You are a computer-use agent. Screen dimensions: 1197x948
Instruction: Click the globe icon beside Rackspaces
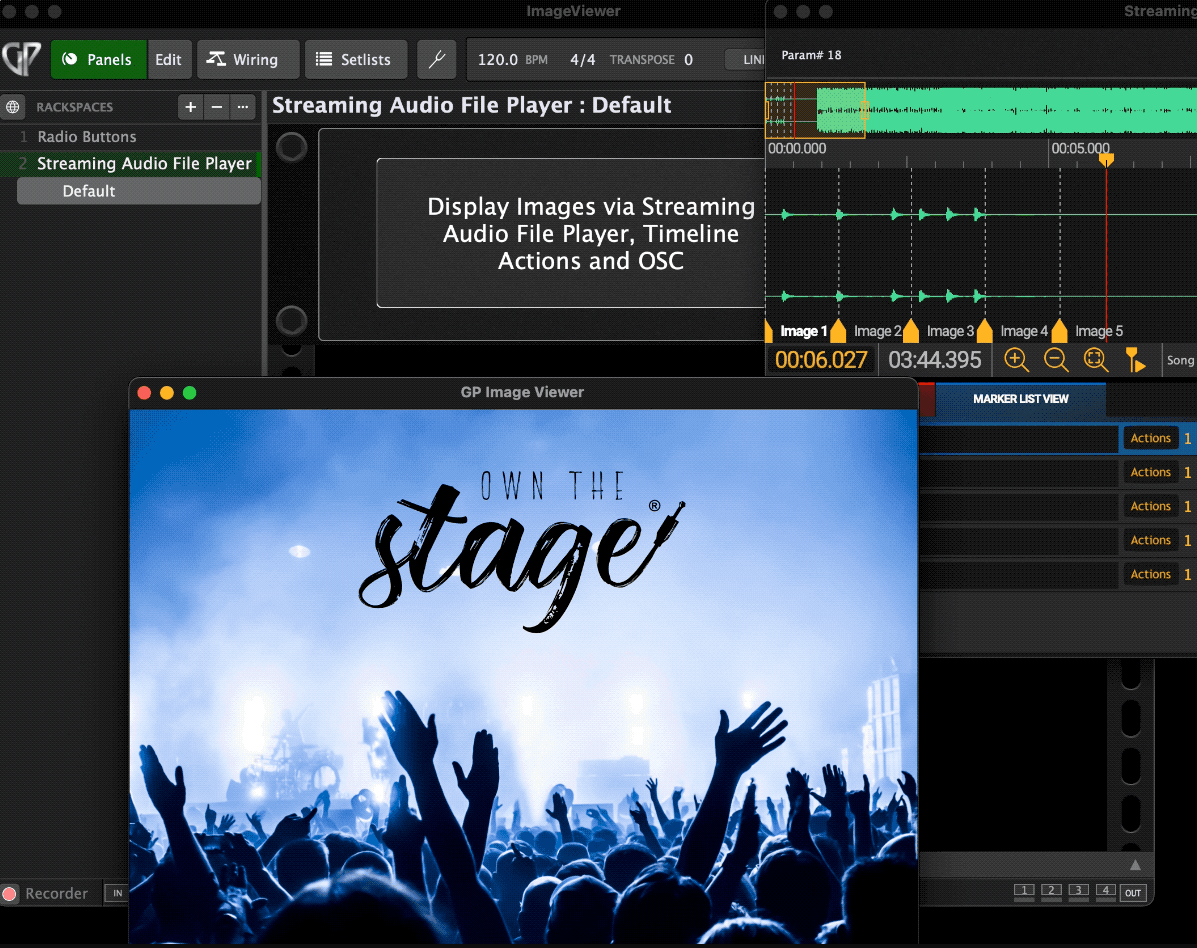point(13,107)
